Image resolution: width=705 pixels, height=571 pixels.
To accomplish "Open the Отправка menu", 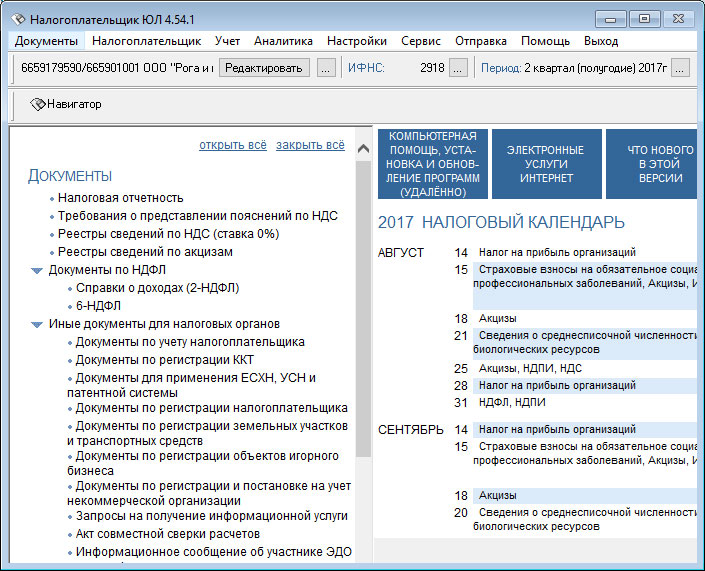I will [481, 41].
